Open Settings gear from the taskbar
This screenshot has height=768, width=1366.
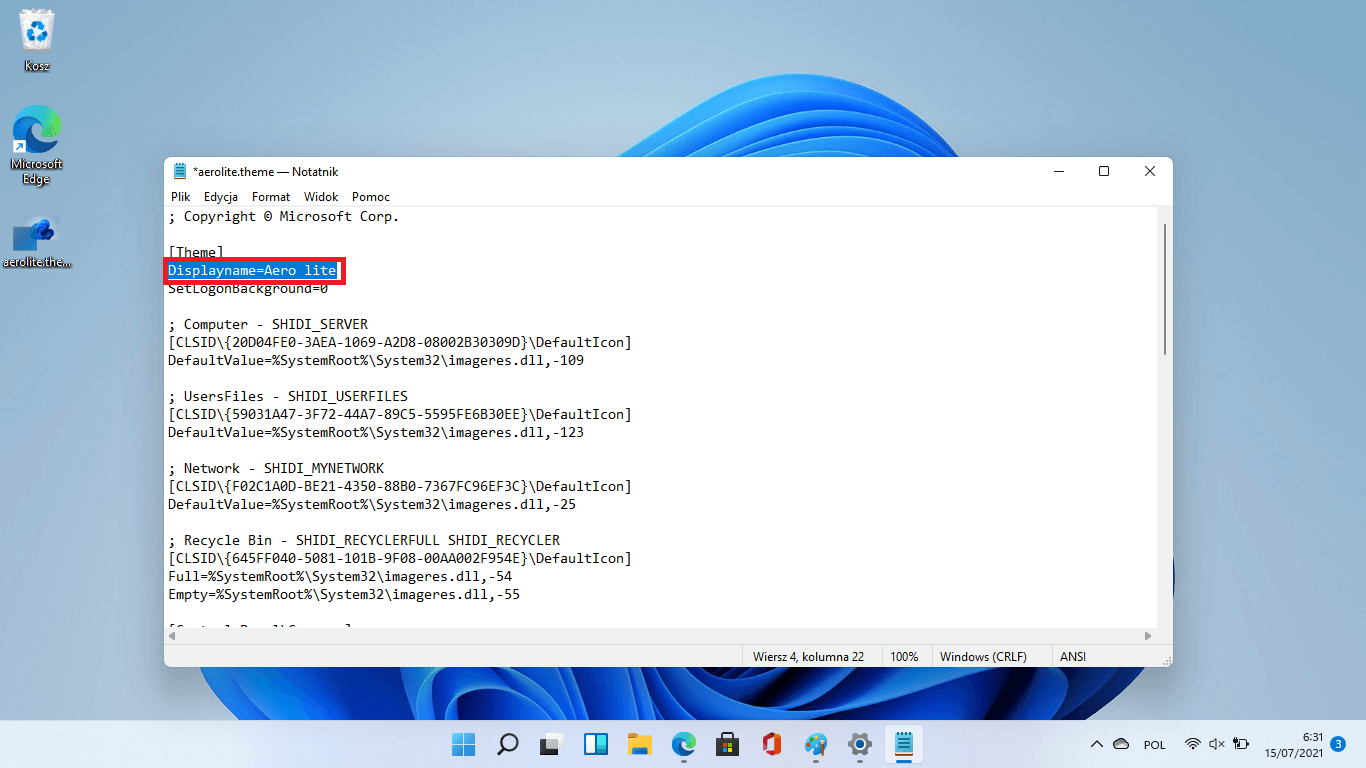pyautogui.click(x=860, y=744)
